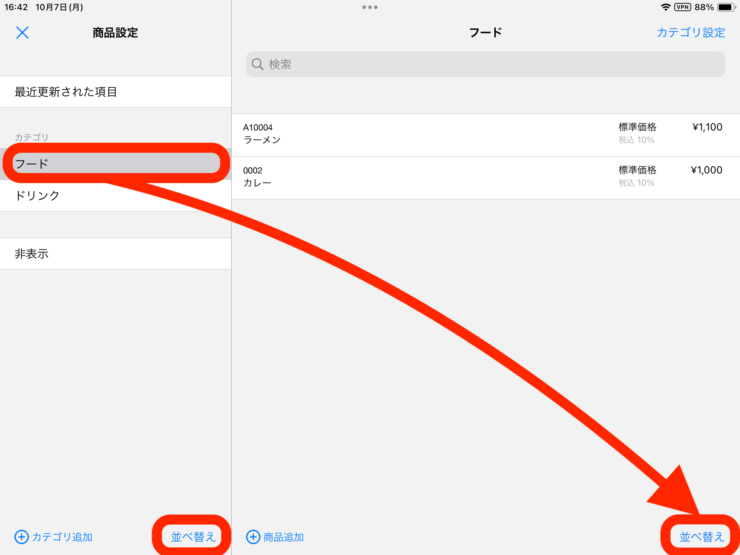Open the 非表示 section
The image size is (740, 555).
click(116, 254)
